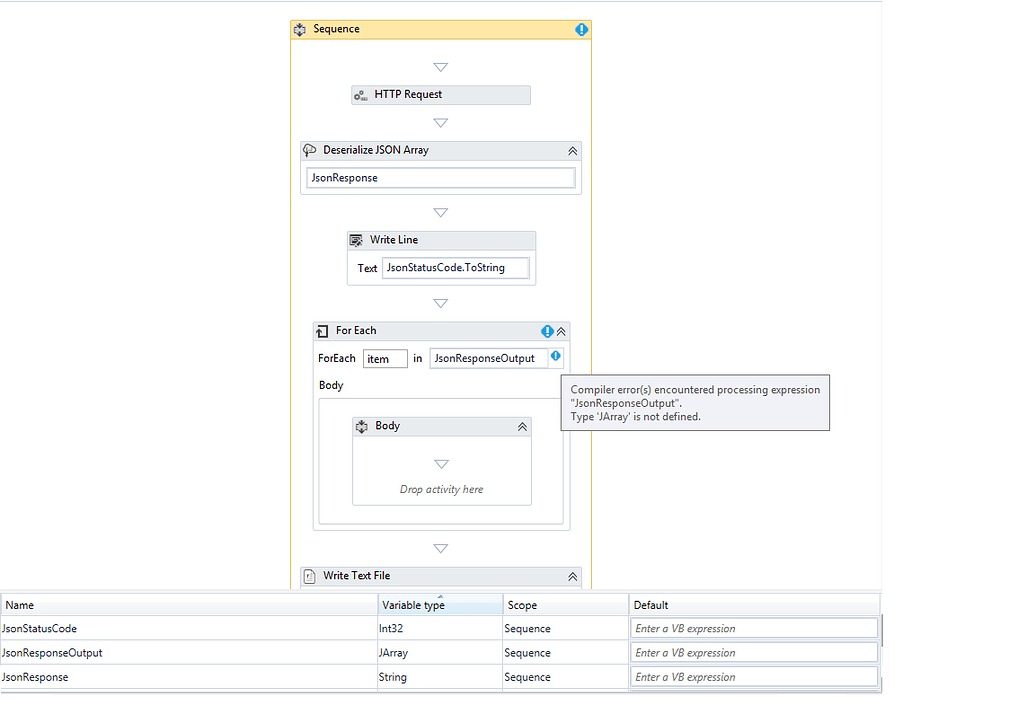Collapse the Deserialize JSON Array activity

572,150
